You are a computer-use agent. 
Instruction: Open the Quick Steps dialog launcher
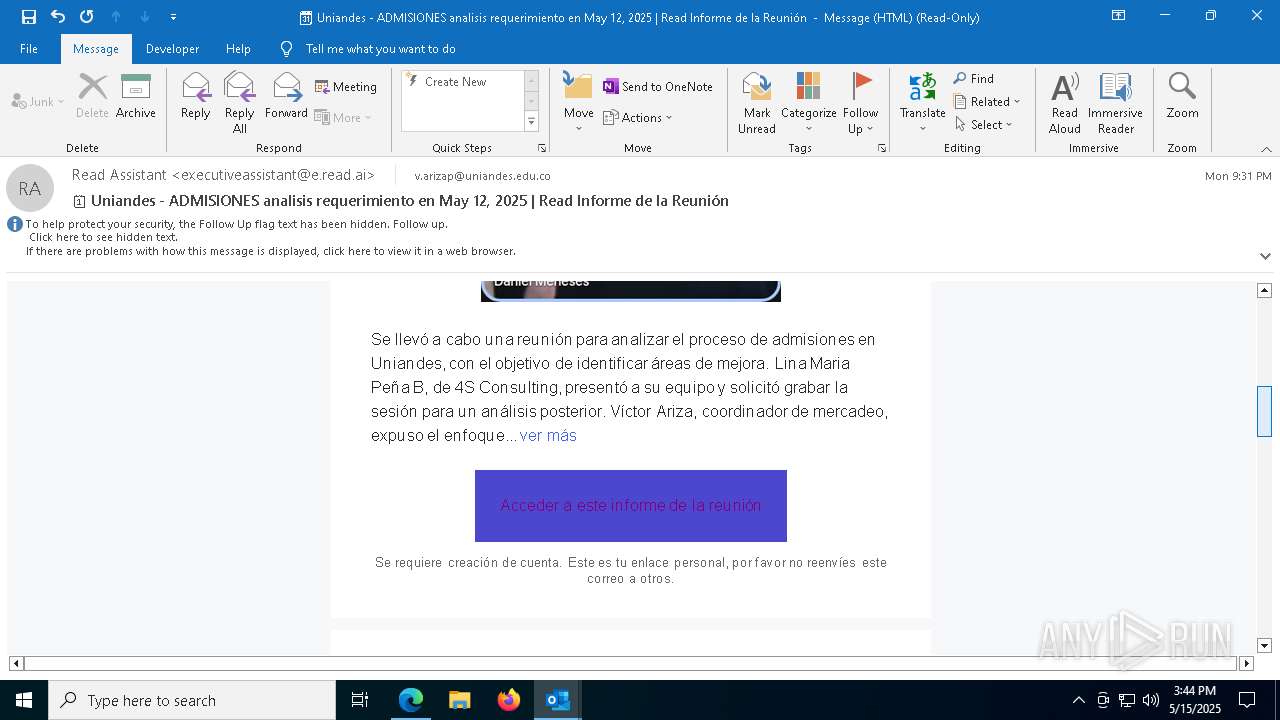[x=542, y=148]
